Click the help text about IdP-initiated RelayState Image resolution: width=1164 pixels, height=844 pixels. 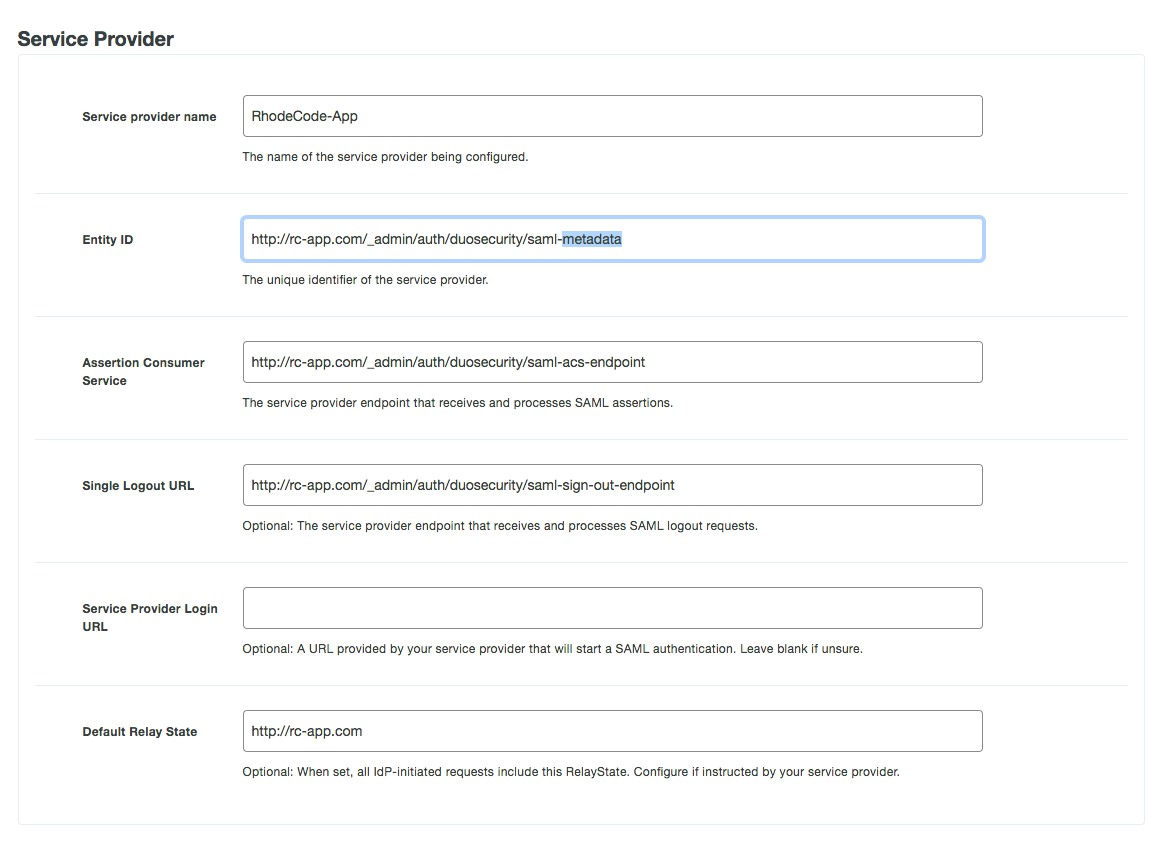coord(570,772)
